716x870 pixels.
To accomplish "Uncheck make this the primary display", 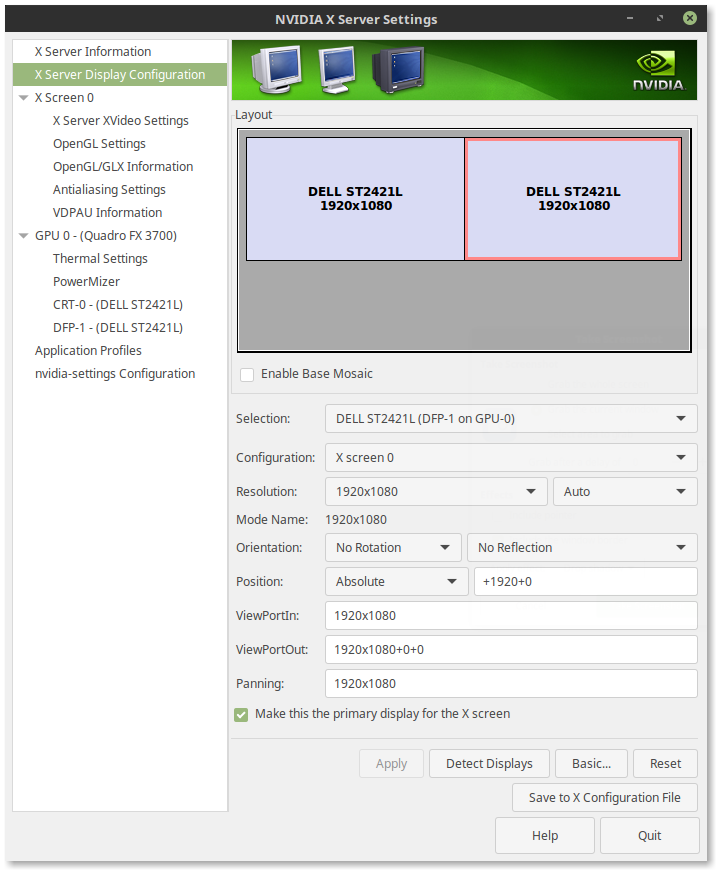I will (x=241, y=715).
